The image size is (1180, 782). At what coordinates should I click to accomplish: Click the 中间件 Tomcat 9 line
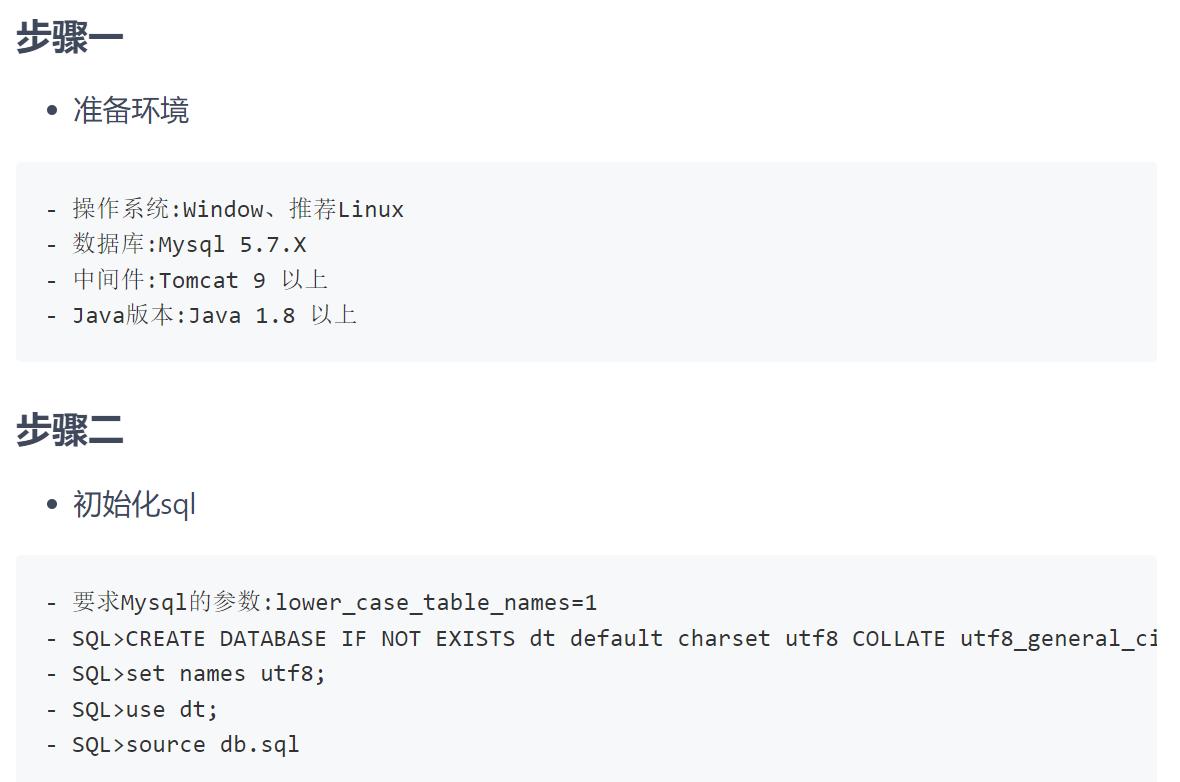(199, 280)
